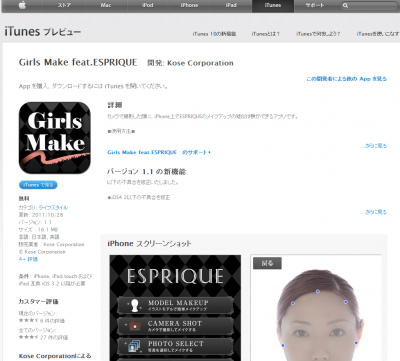400x361 pixels.
Task: Click the ESPRIQUE menu screenshot thumbnail
Action: point(175,308)
